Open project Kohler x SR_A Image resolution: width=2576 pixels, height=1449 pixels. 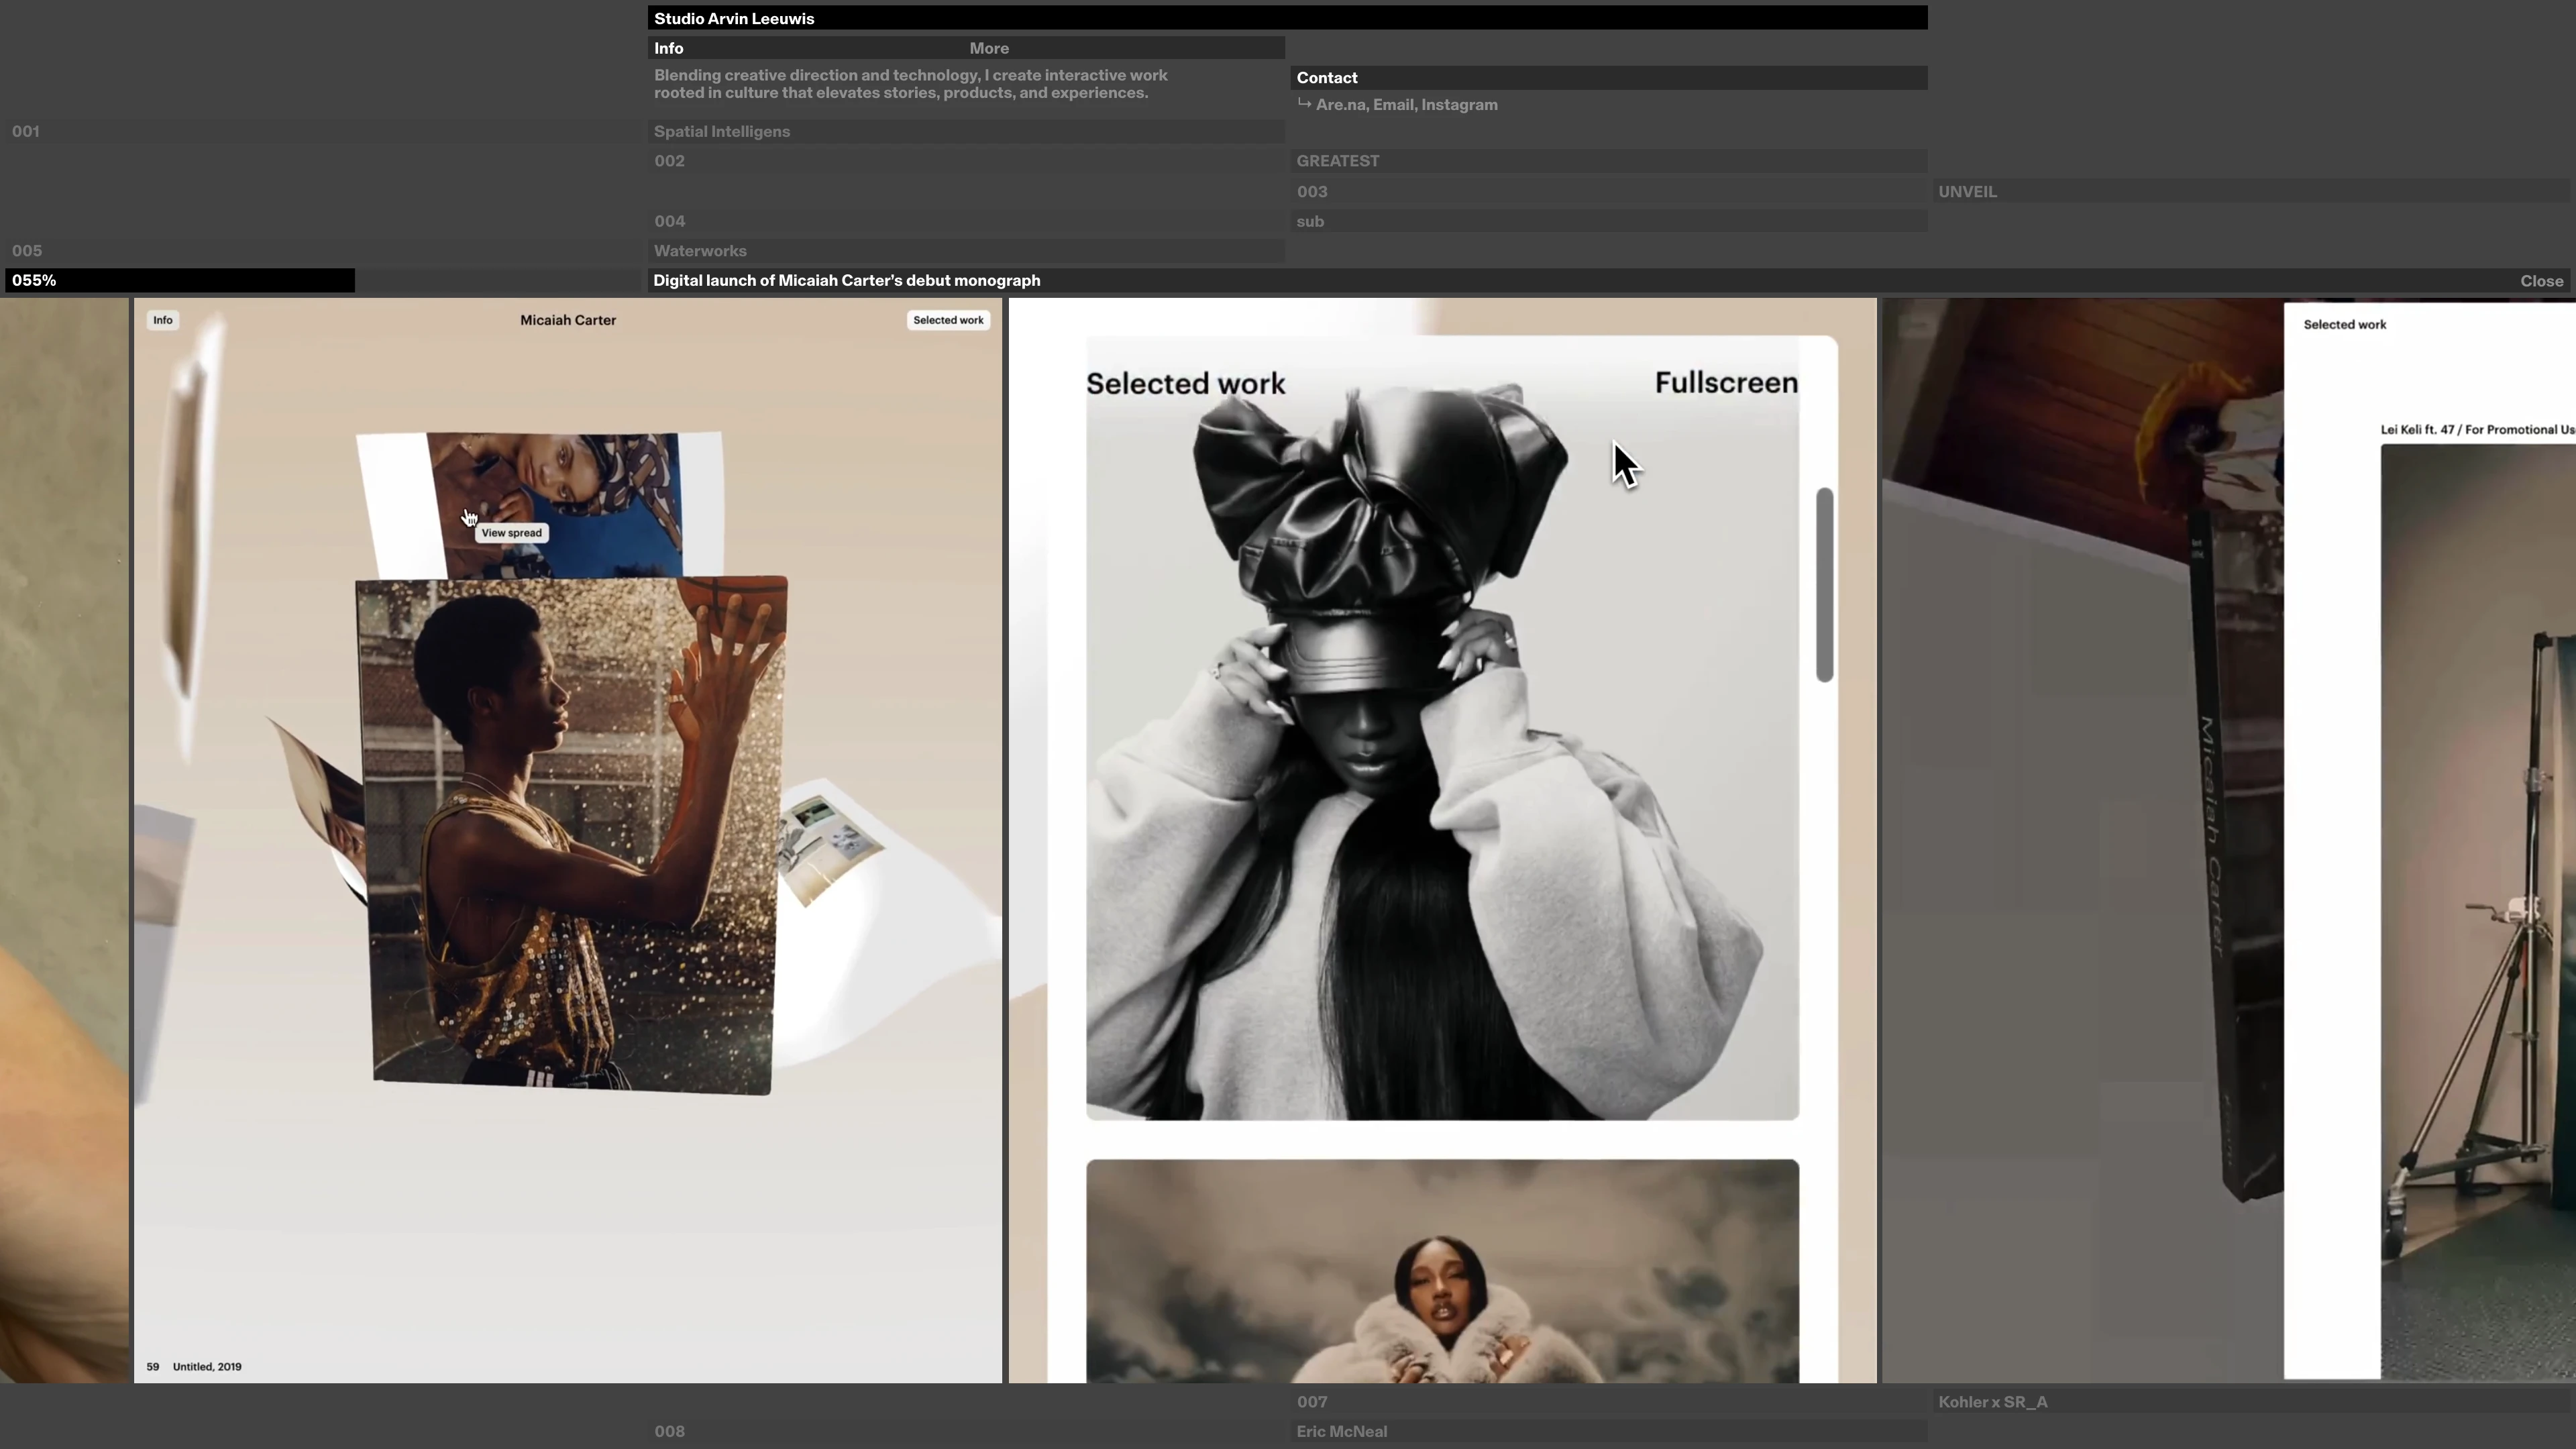pyautogui.click(x=1992, y=1402)
